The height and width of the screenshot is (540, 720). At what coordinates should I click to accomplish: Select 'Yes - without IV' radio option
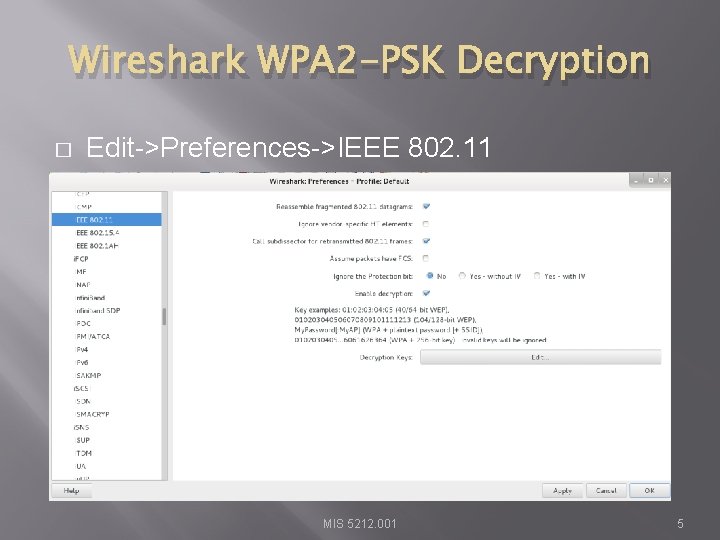coord(462,276)
